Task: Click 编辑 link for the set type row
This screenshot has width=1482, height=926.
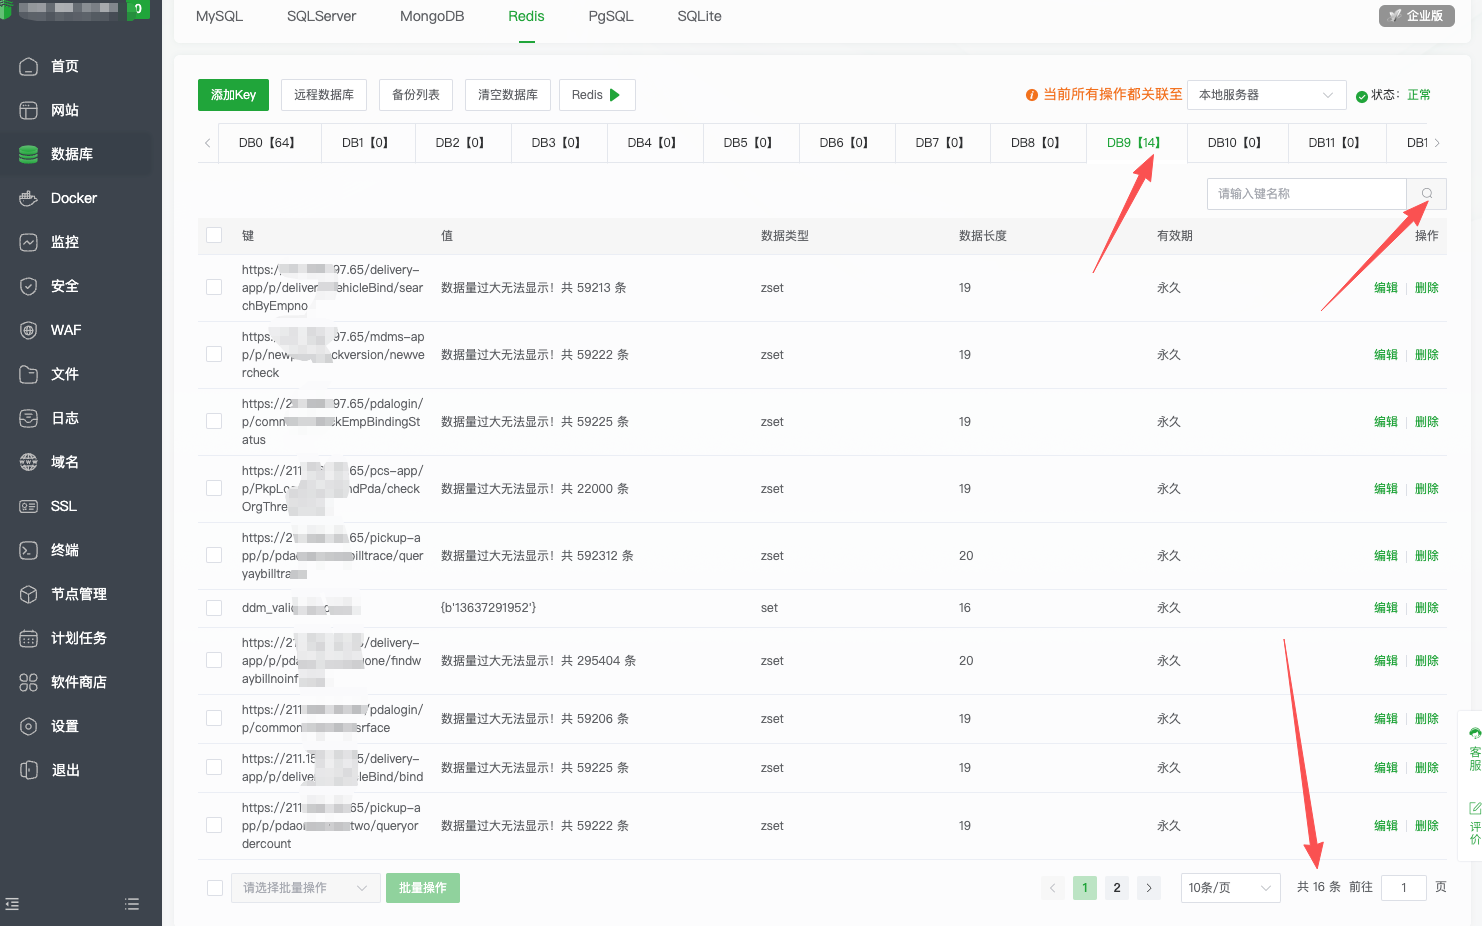Action: point(1385,608)
